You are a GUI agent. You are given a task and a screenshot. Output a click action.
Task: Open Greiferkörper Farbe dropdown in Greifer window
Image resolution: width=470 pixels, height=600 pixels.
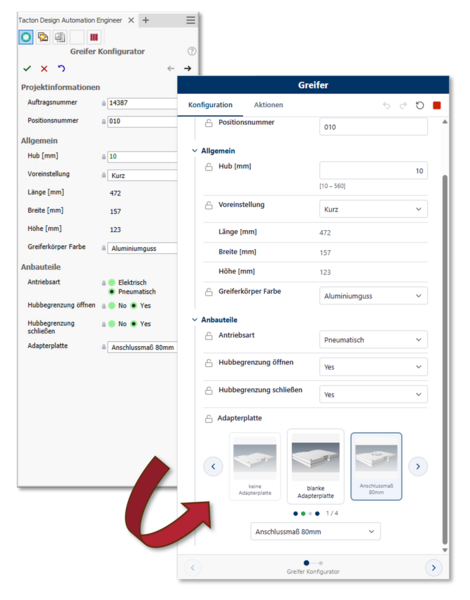tap(373, 296)
